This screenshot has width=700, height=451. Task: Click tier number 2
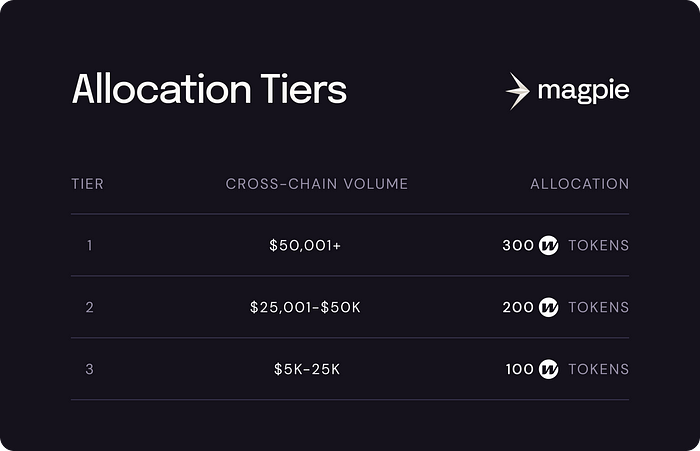[90, 307]
